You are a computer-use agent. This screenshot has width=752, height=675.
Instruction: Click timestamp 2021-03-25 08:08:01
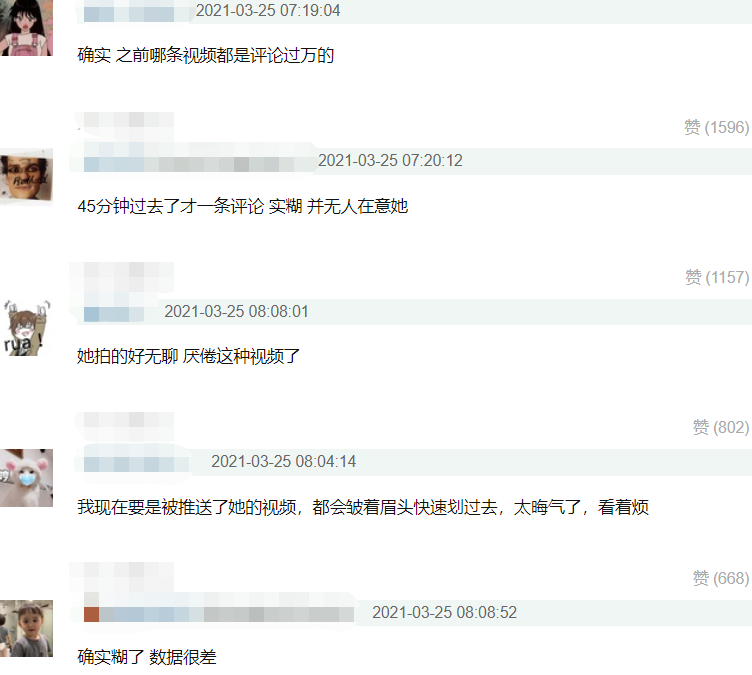tap(236, 311)
